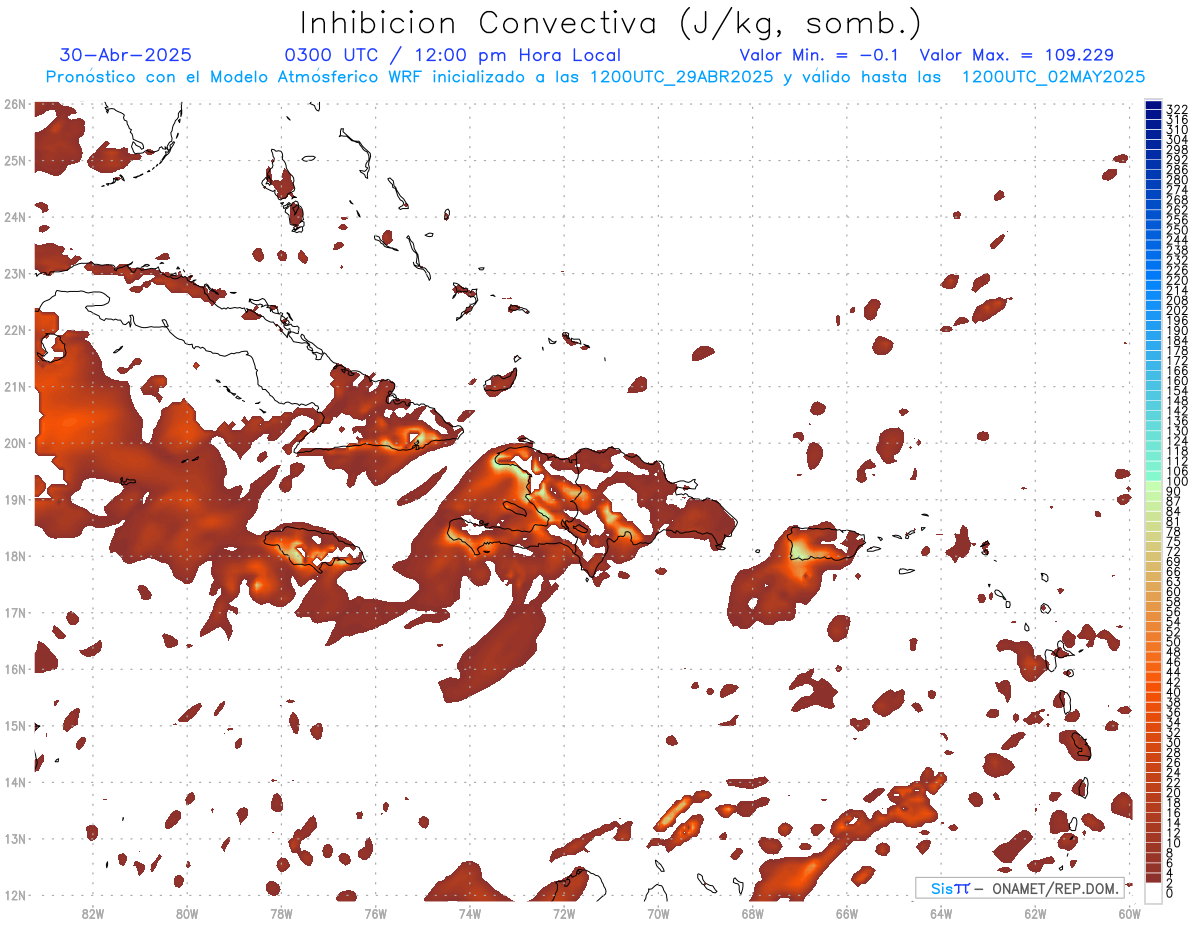
Task: Click the 0 value on the color bar
Action: coord(1170,894)
